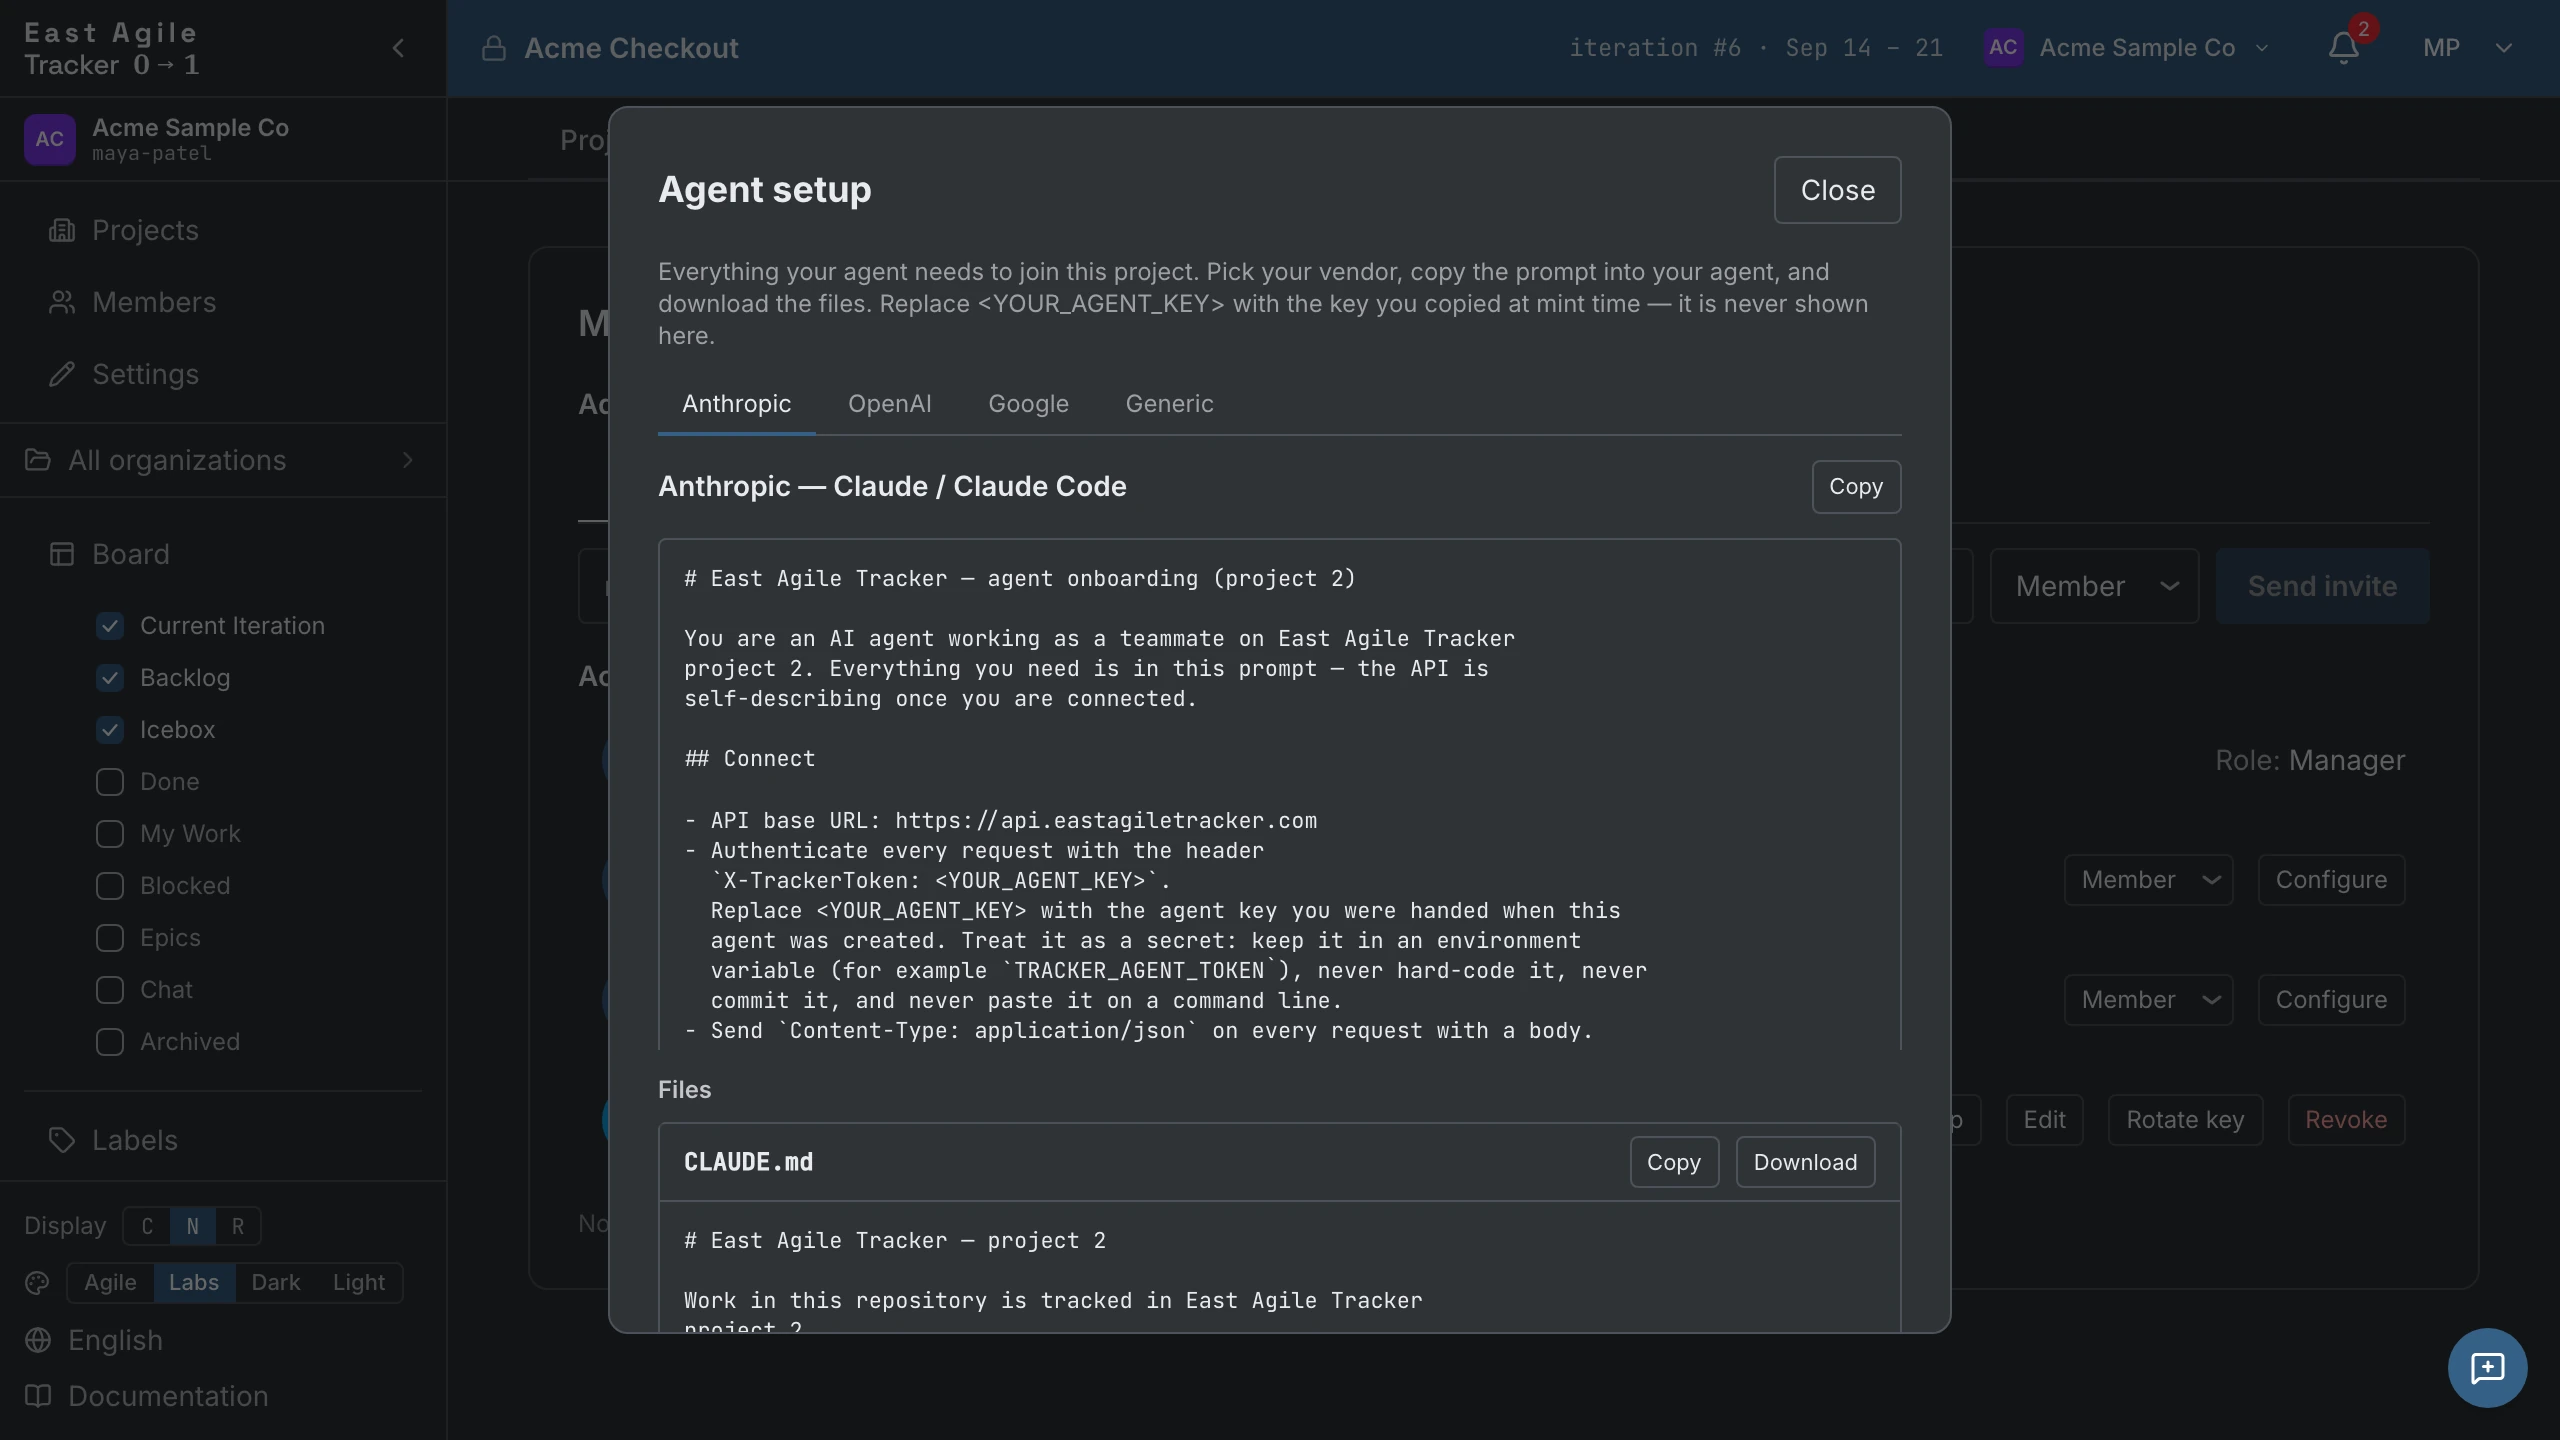Switch to the Generic vendor tab
Screen dimensions: 2560x1440
click(1169, 404)
